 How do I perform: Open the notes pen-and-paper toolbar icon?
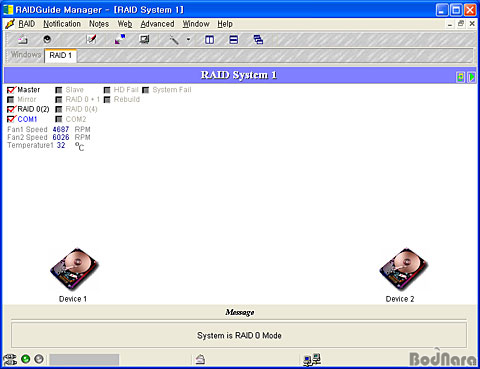[91, 39]
